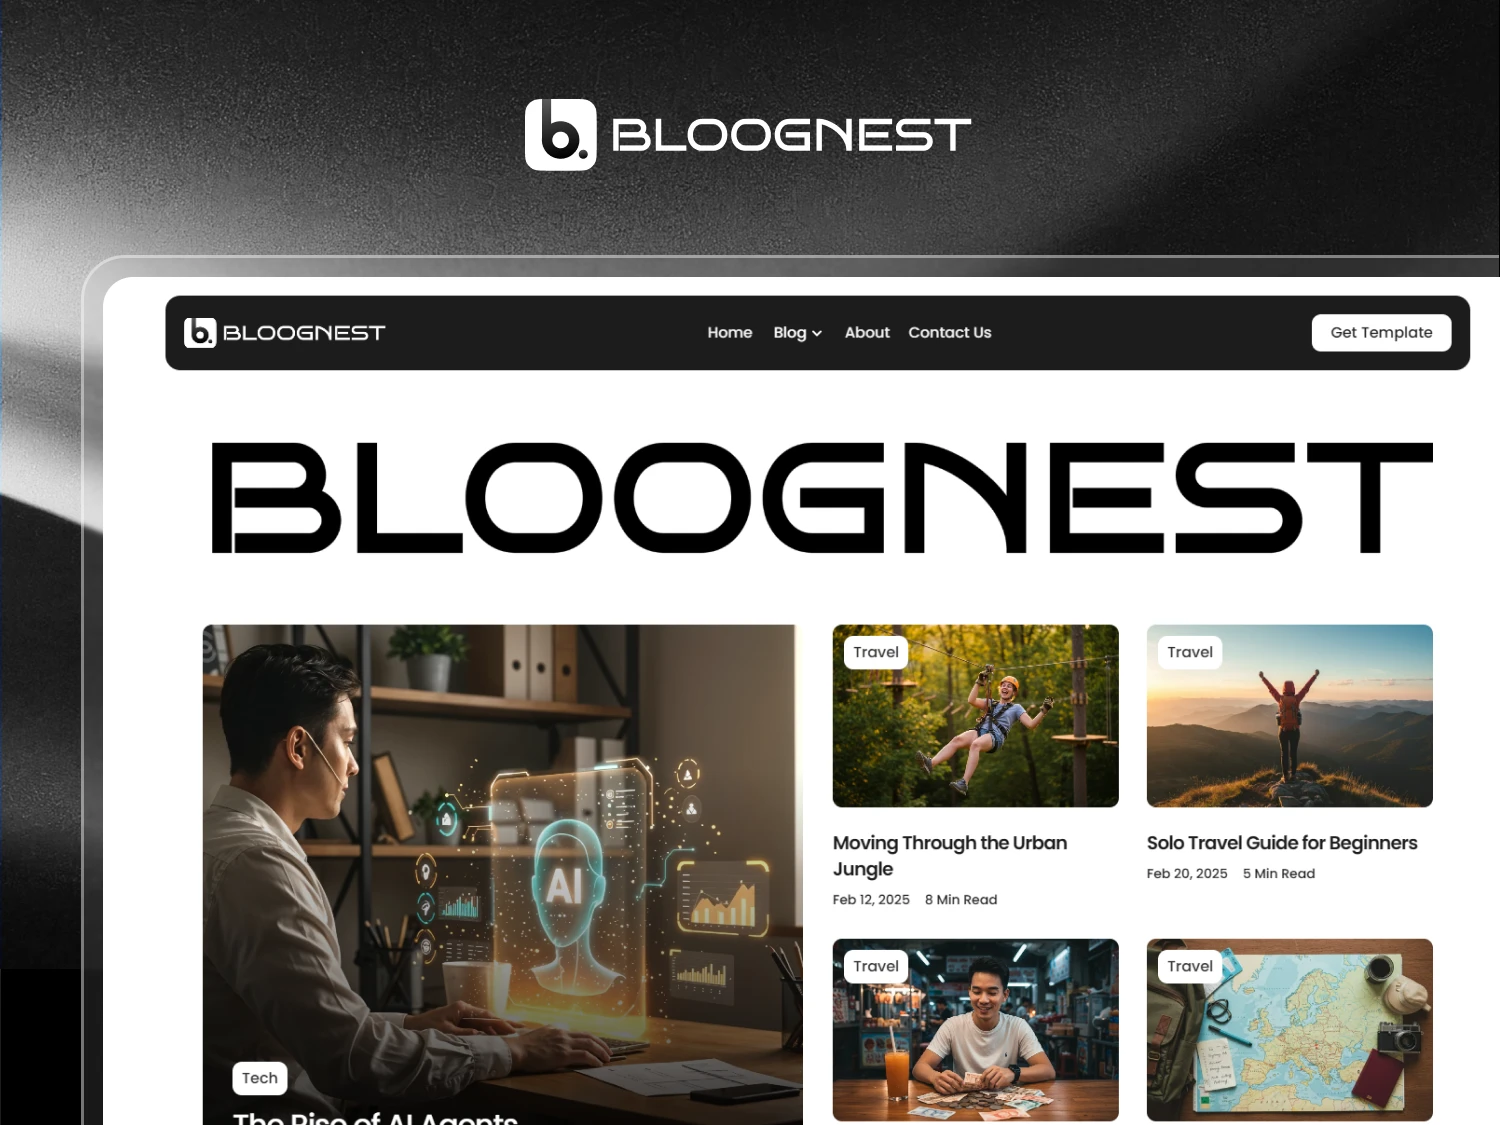Go to the About page

(867, 332)
